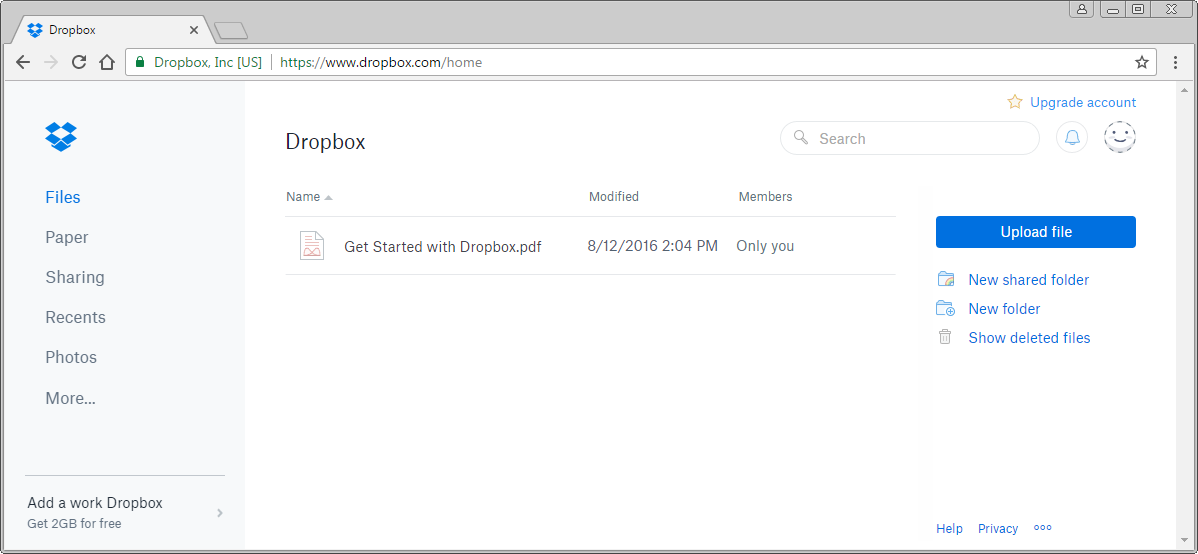Click the New folder link
Screen dimensions: 1198x554
(x=1004, y=309)
